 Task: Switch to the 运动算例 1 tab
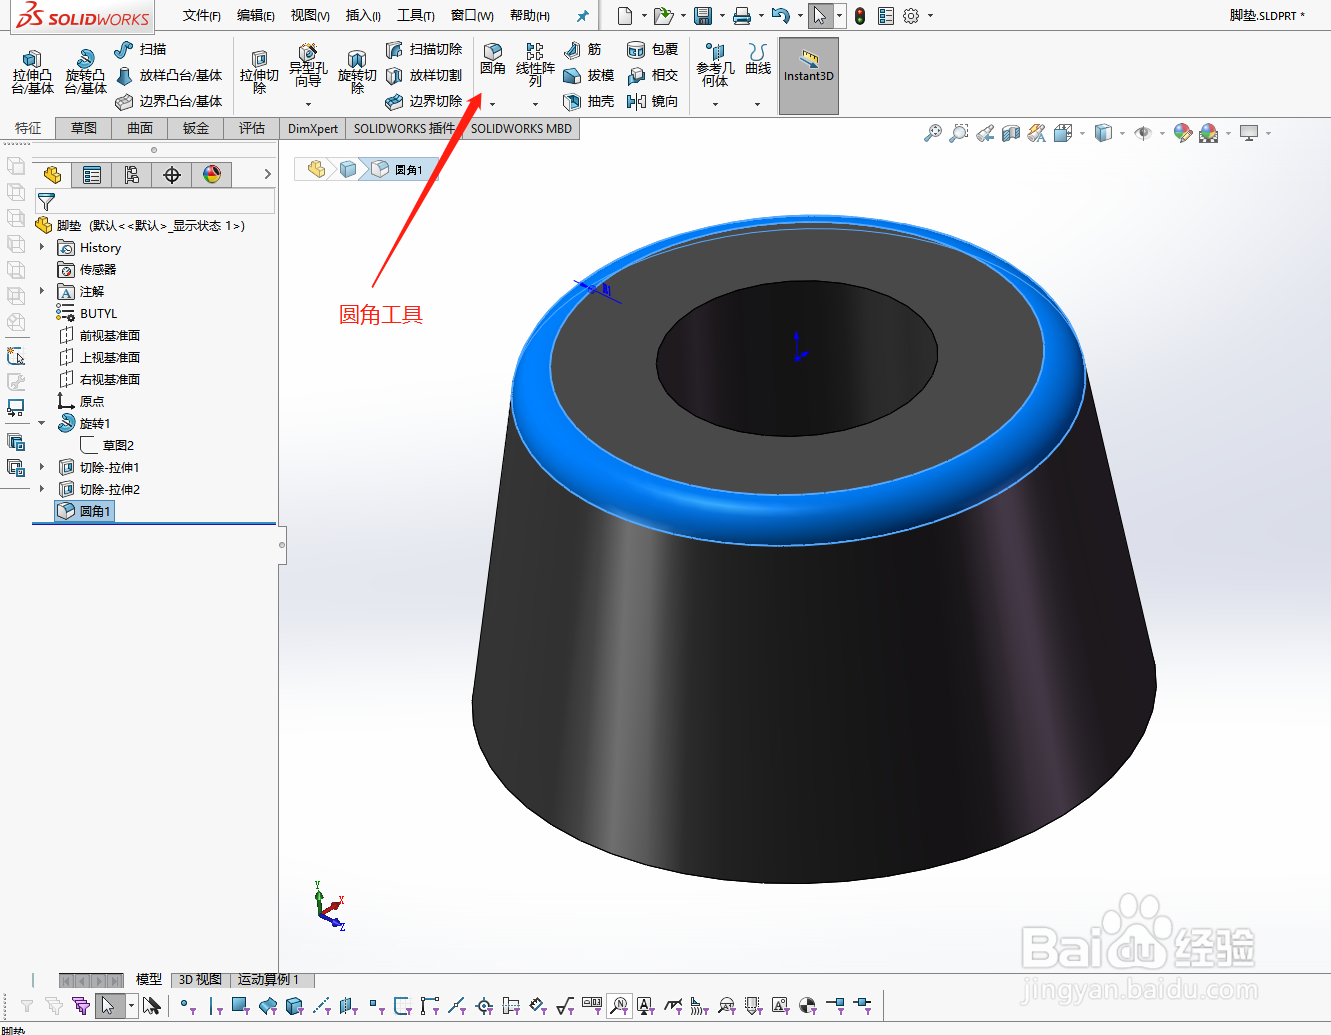tap(268, 980)
